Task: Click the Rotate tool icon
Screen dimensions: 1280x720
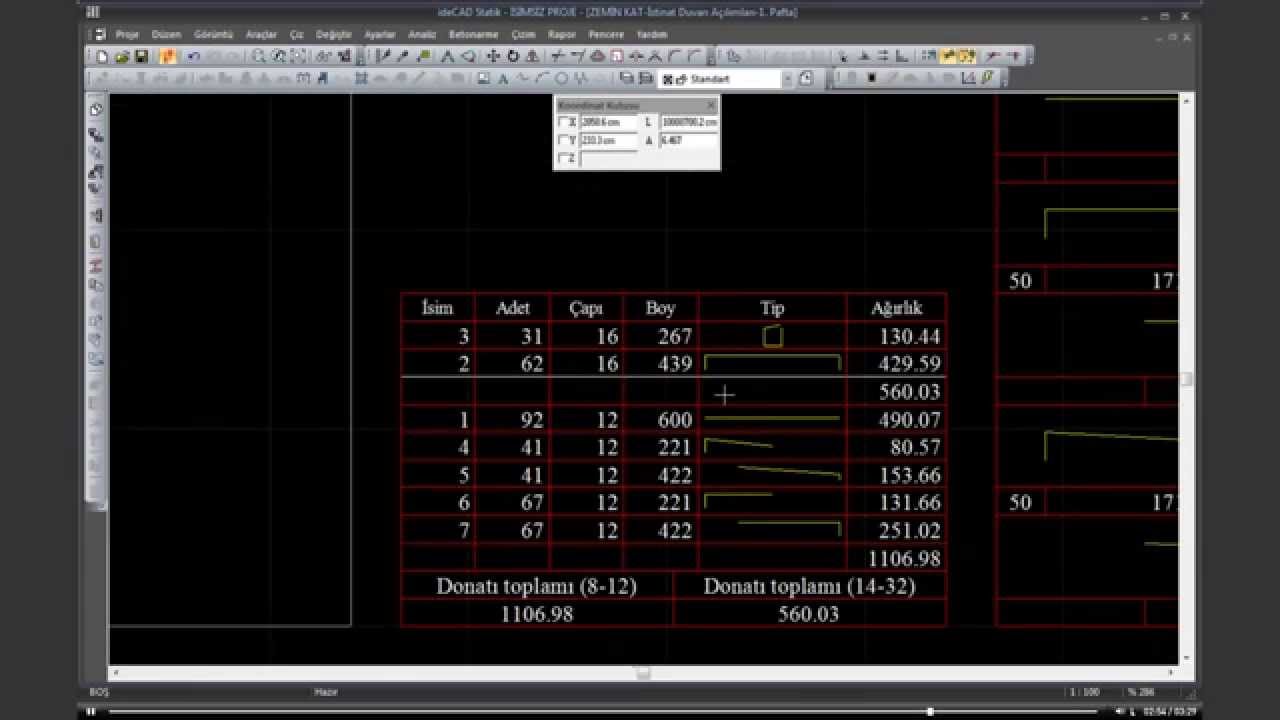Action: [513, 56]
